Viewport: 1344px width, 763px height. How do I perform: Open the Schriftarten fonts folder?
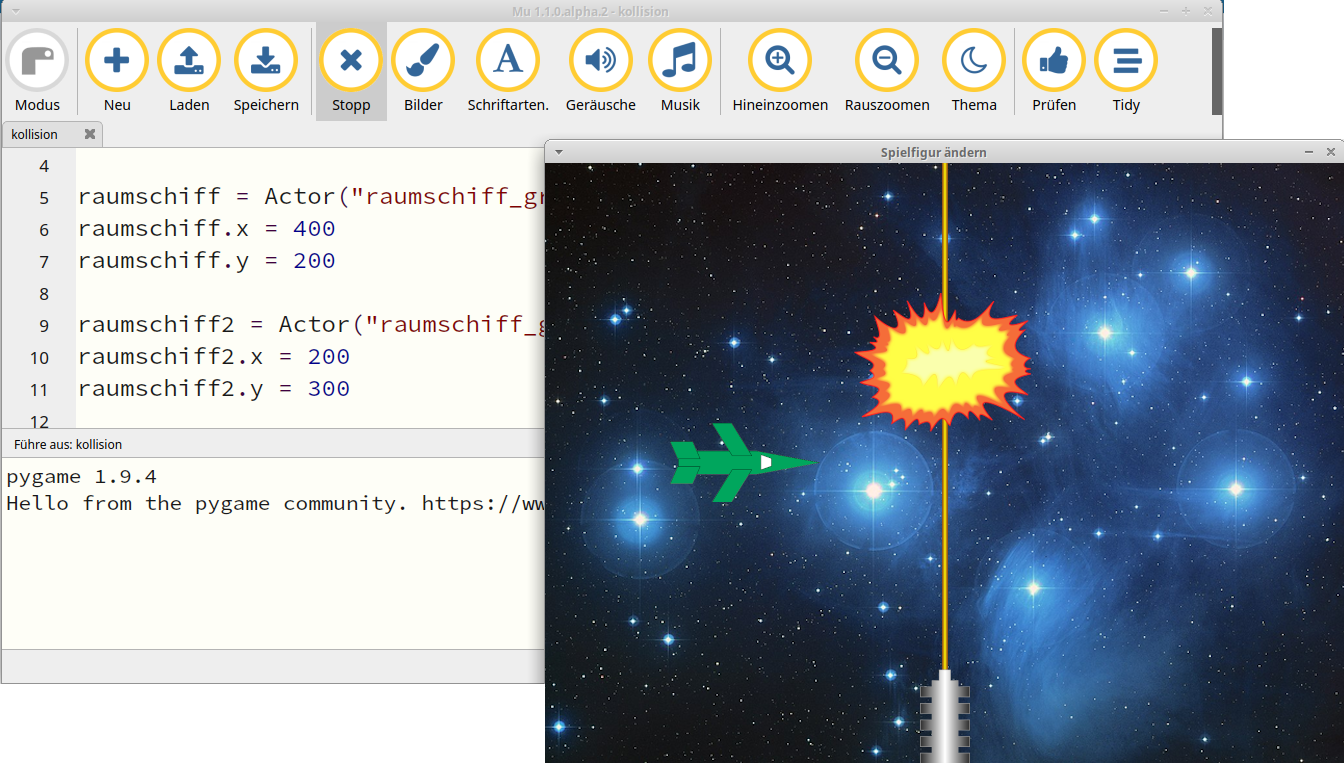pos(508,62)
